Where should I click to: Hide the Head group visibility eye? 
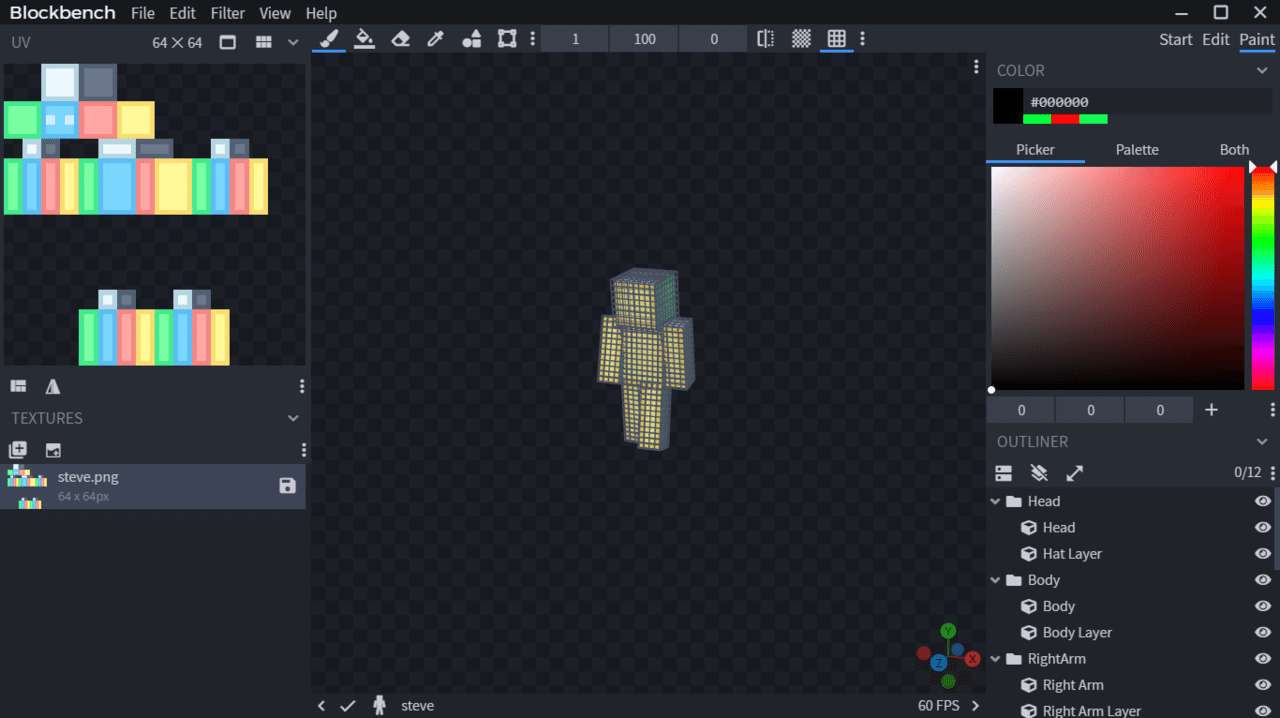click(x=1263, y=501)
